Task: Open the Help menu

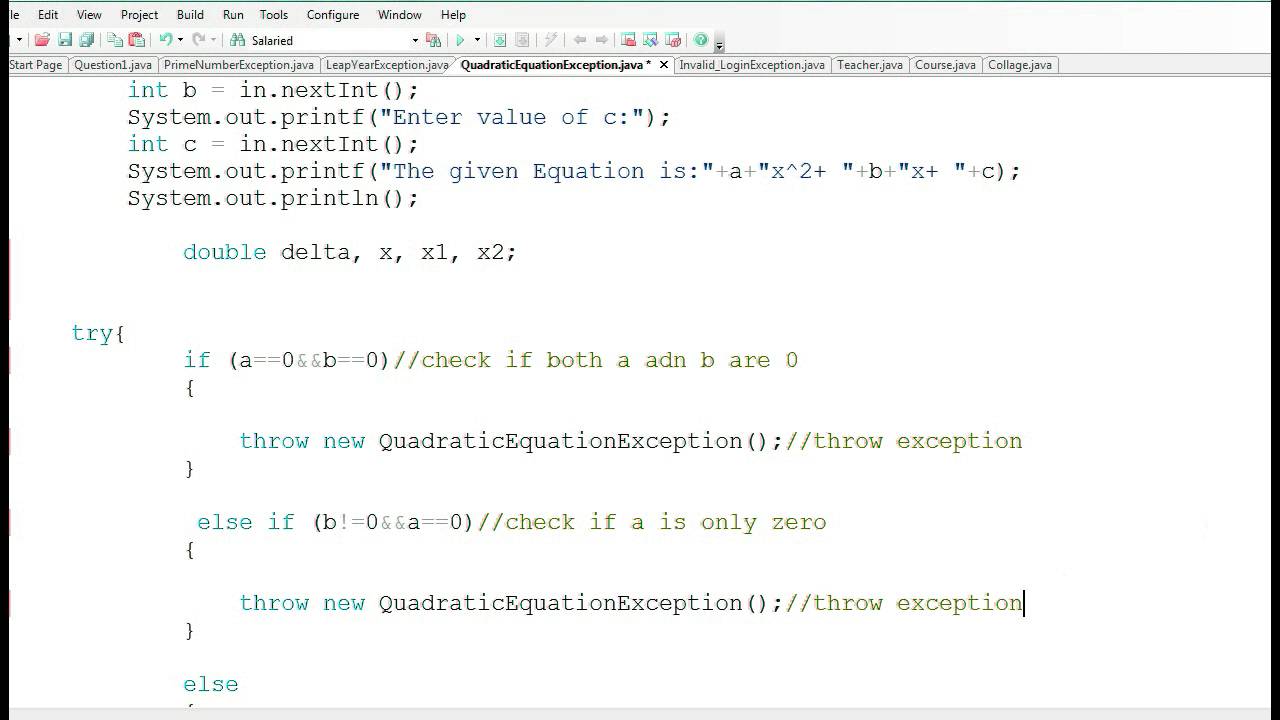Action: tap(453, 14)
